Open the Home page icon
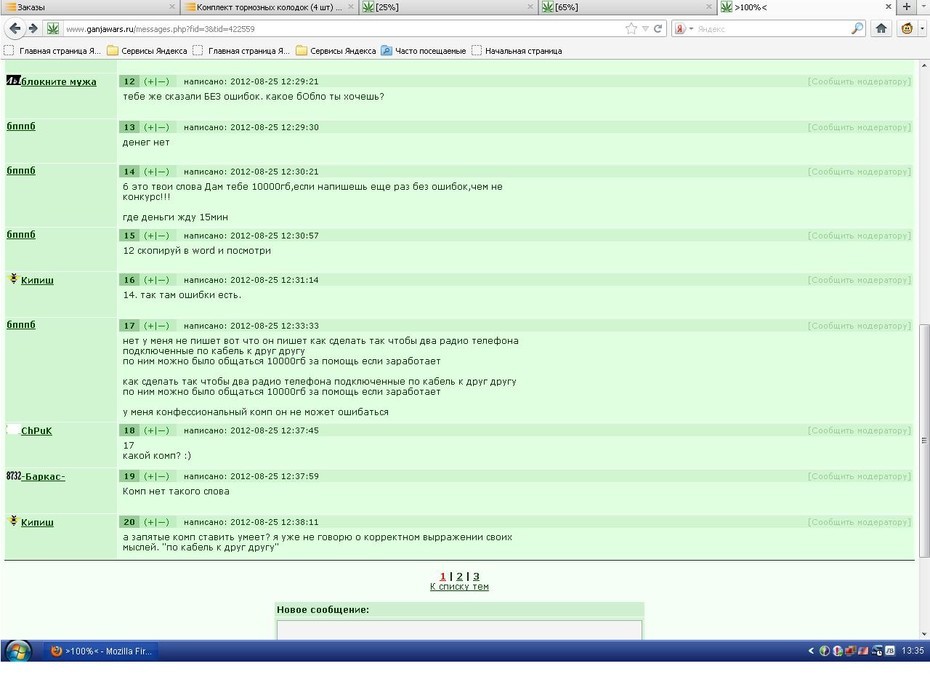 click(881, 28)
